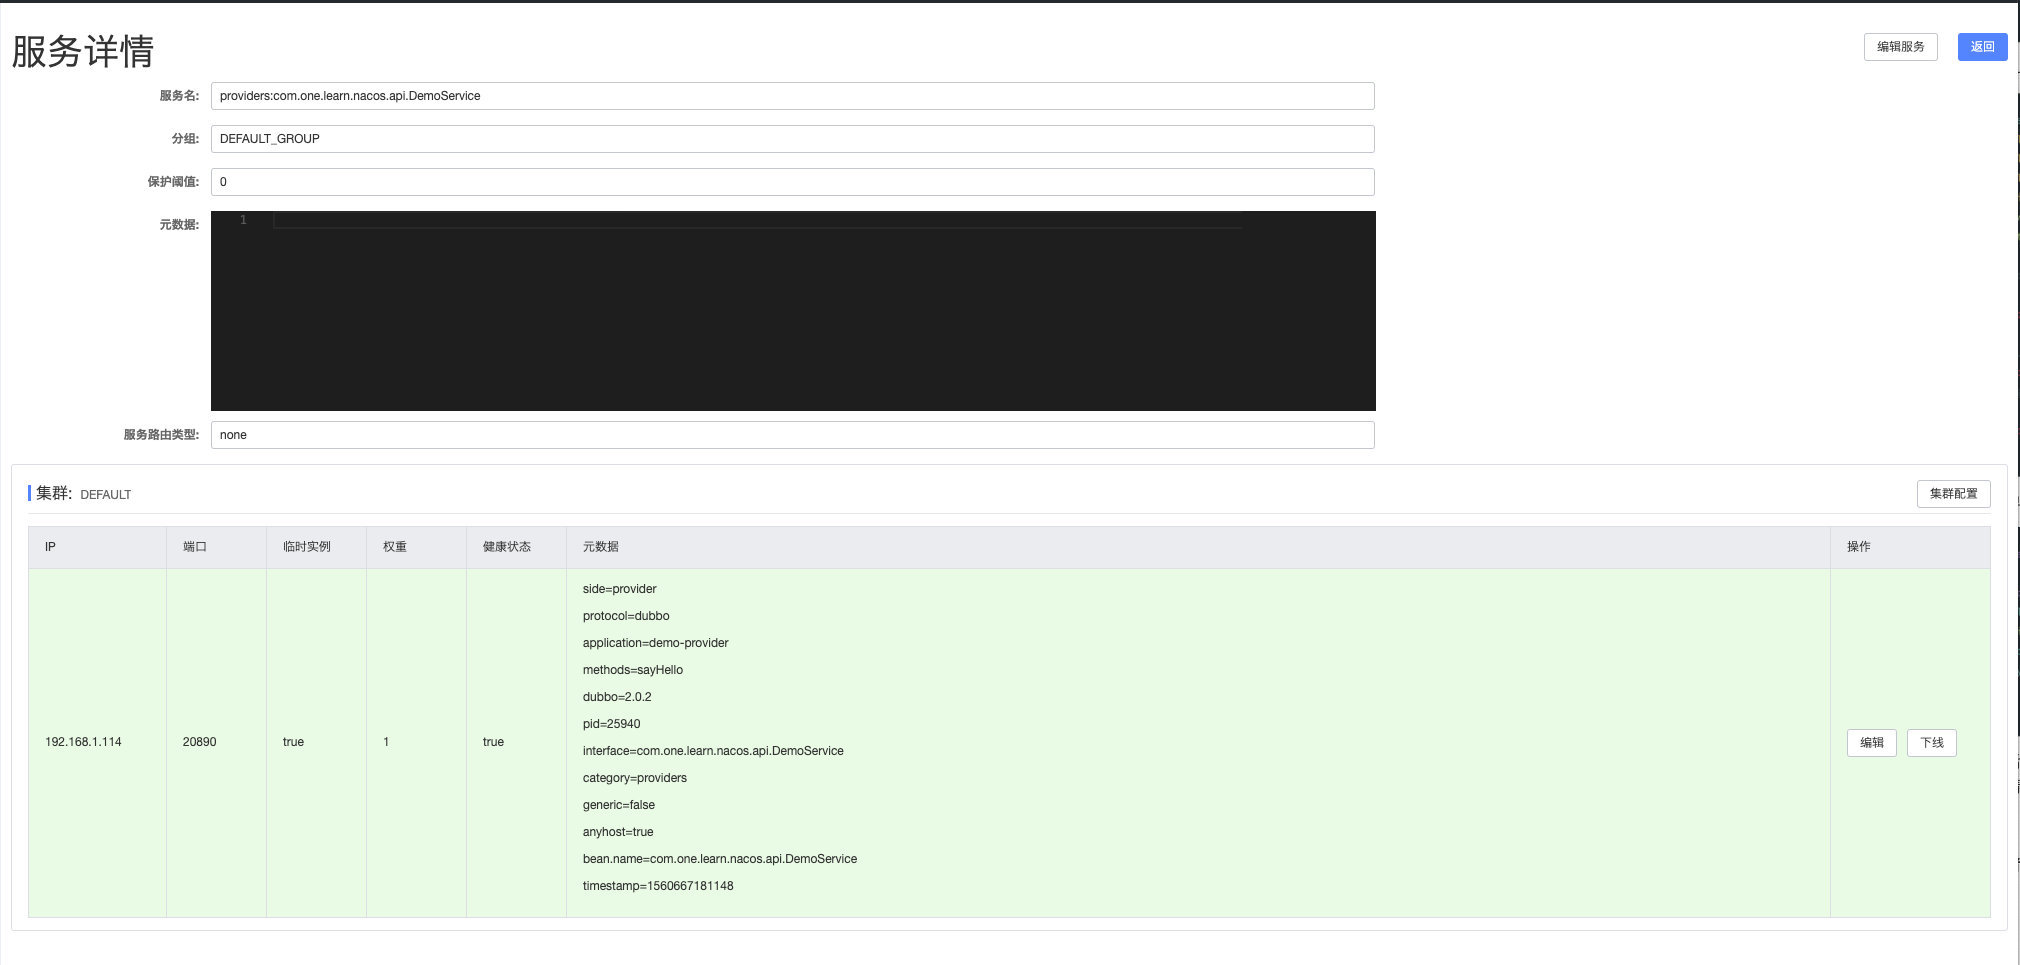Open the 集群配置 cluster settings button
The image size is (2020, 965).
1953,494
